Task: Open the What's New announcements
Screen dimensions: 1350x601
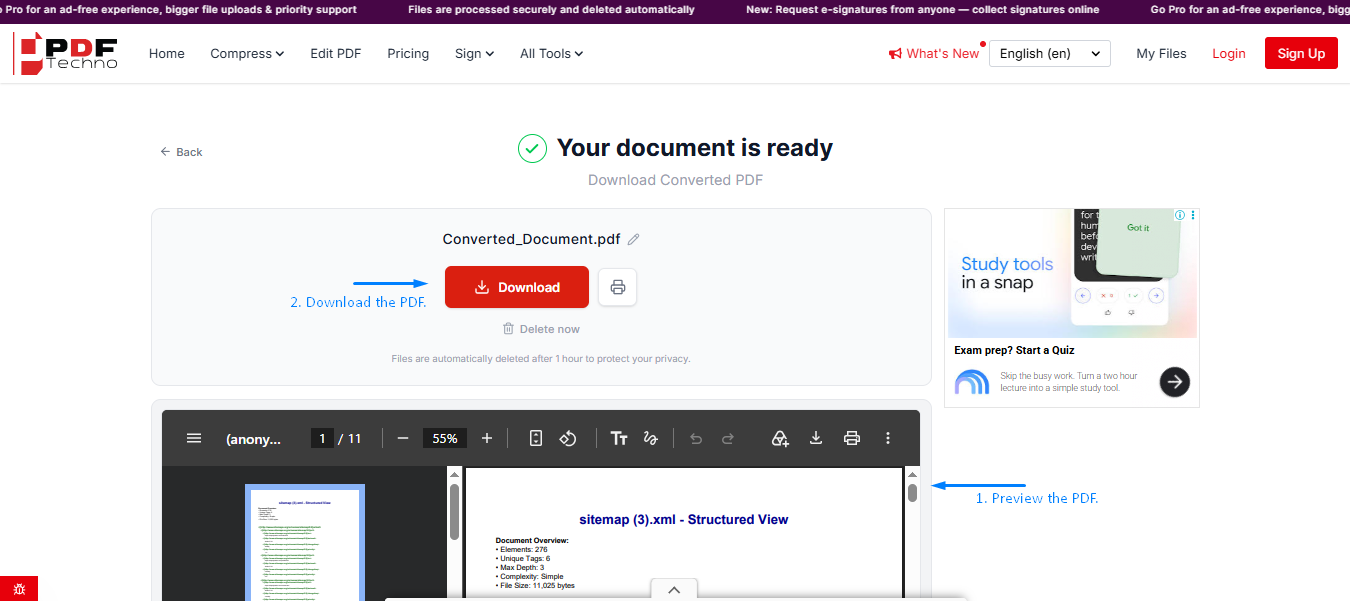Action: tap(934, 54)
